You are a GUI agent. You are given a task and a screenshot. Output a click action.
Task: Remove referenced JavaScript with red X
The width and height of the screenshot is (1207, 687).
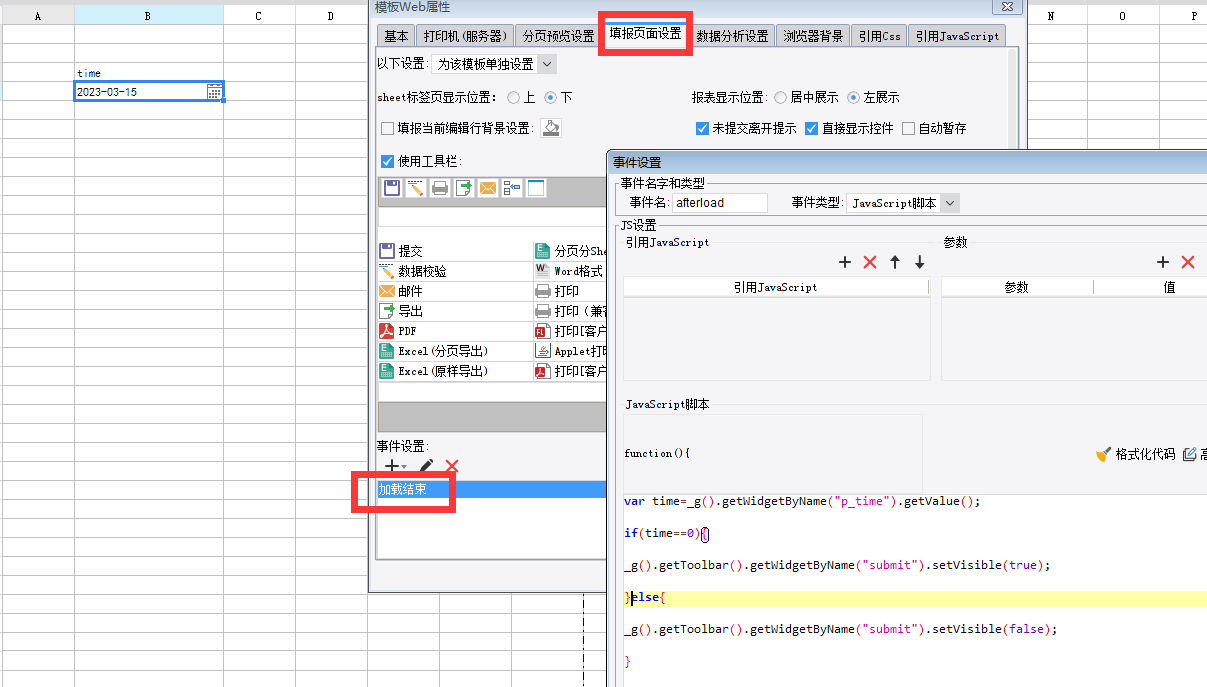pos(870,262)
